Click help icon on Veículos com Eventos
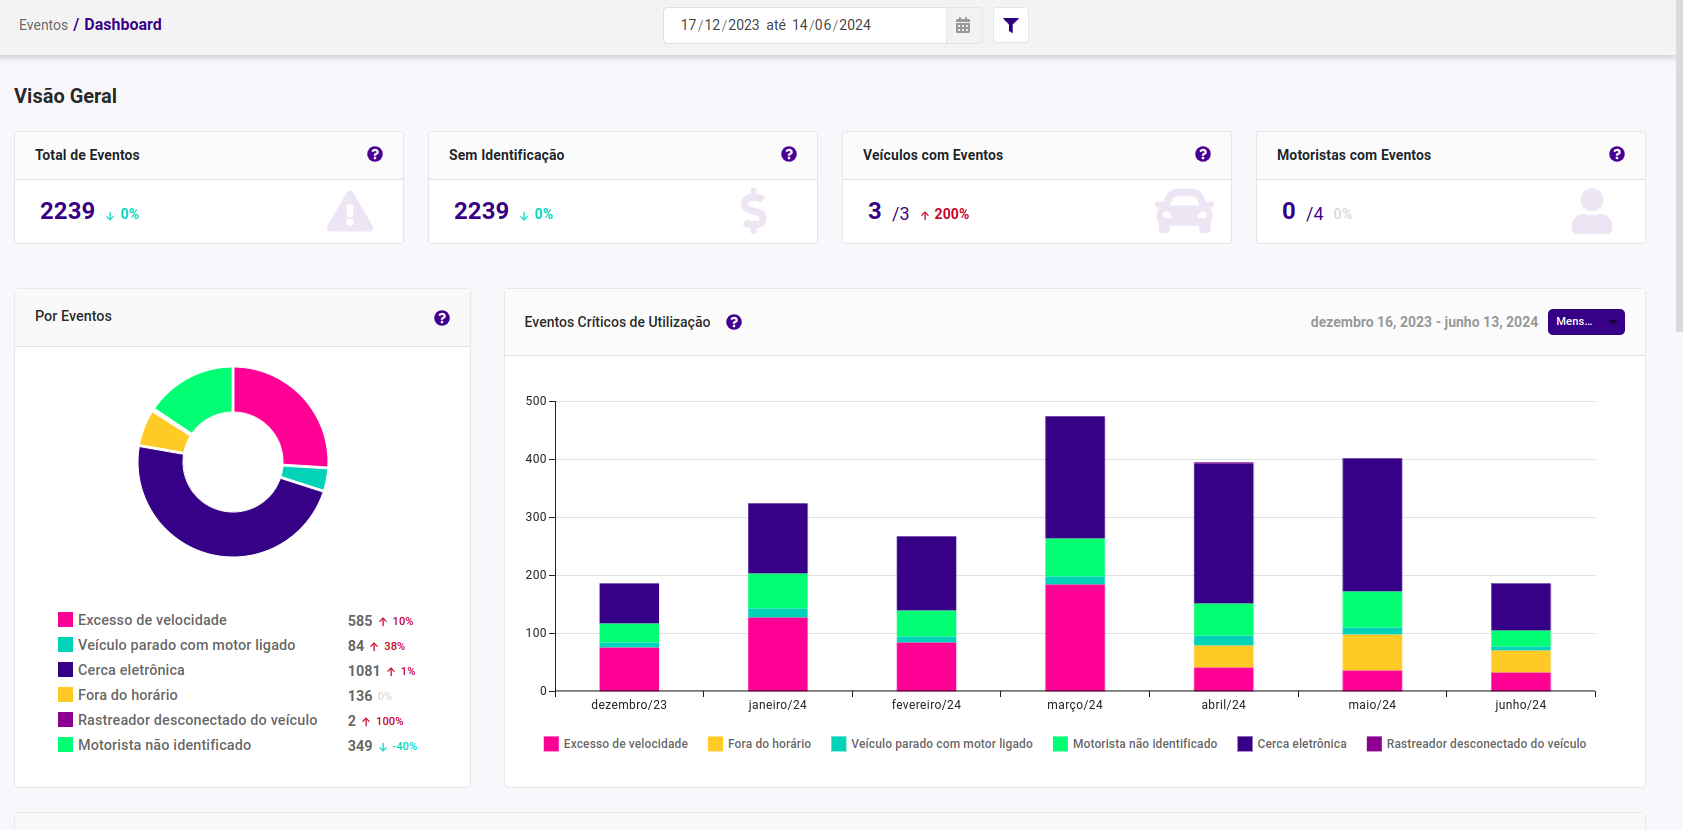The width and height of the screenshot is (1683, 830). (1203, 154)
